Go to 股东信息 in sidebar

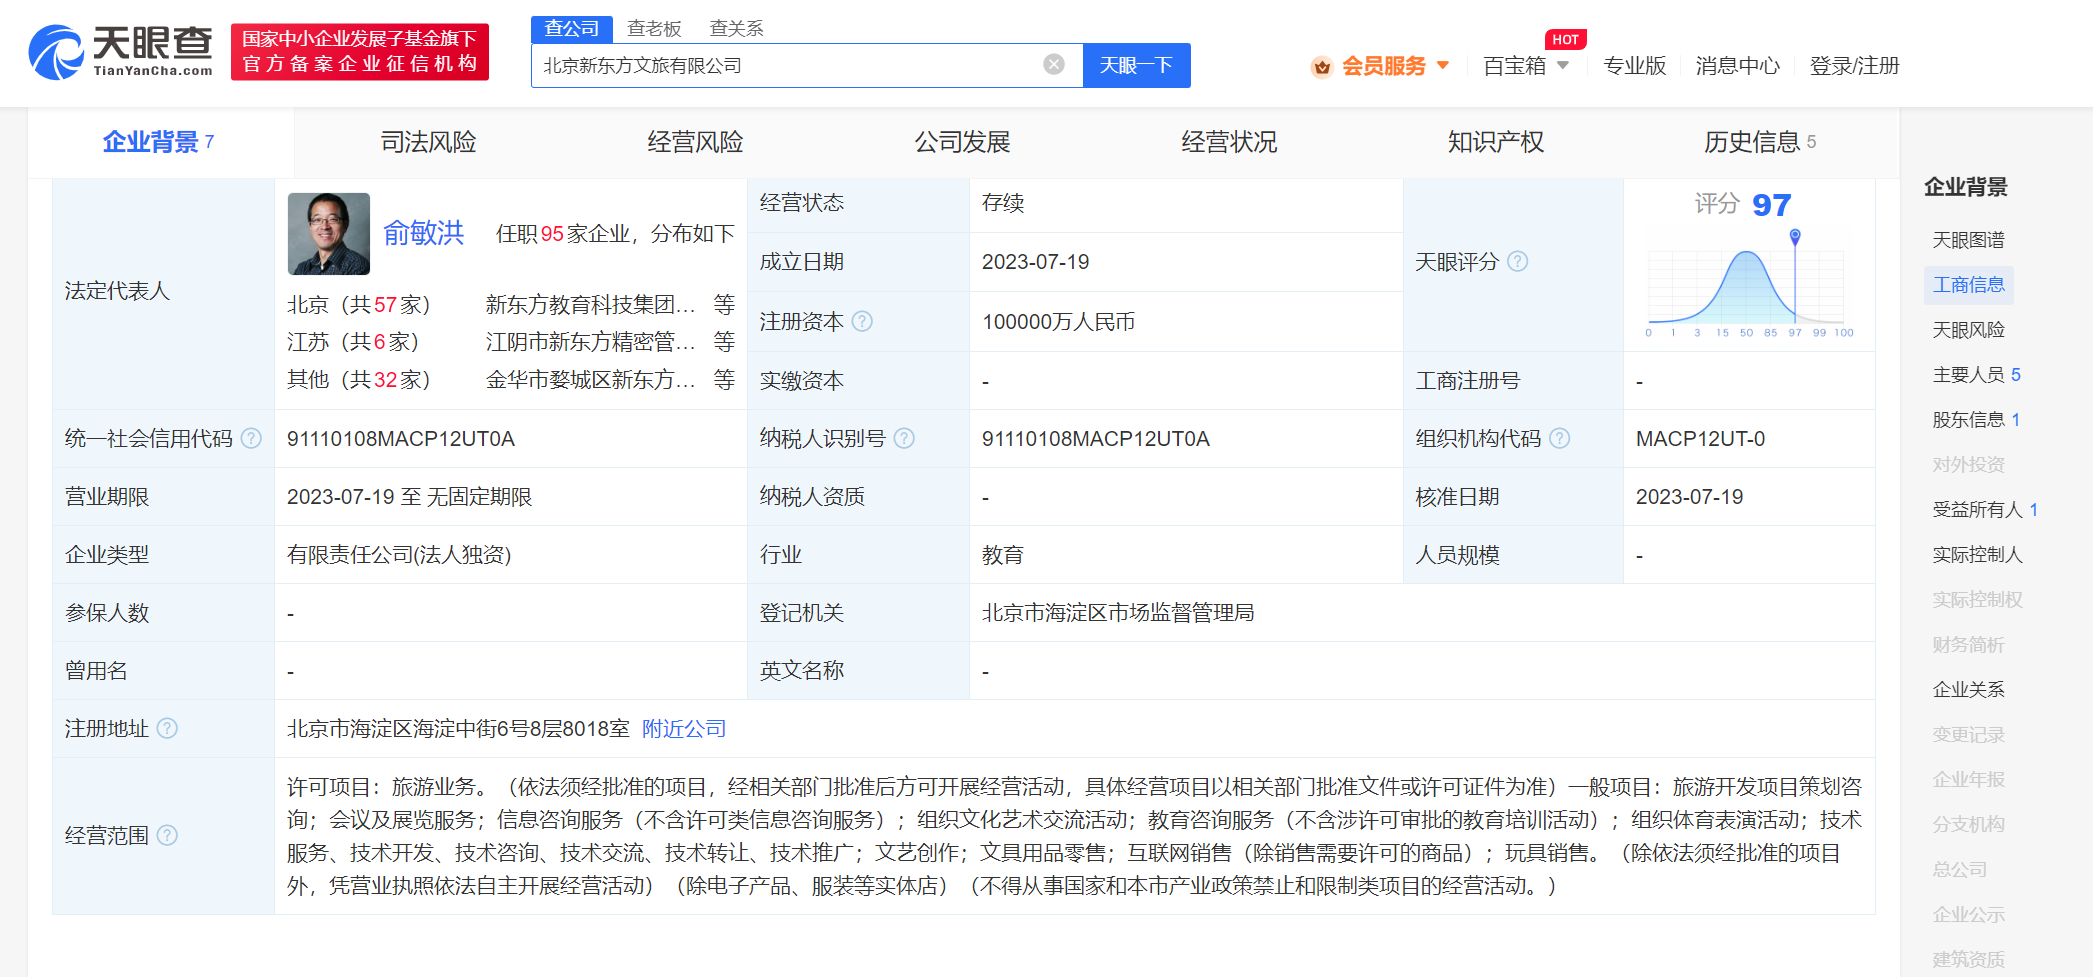tap(1976, 420)
